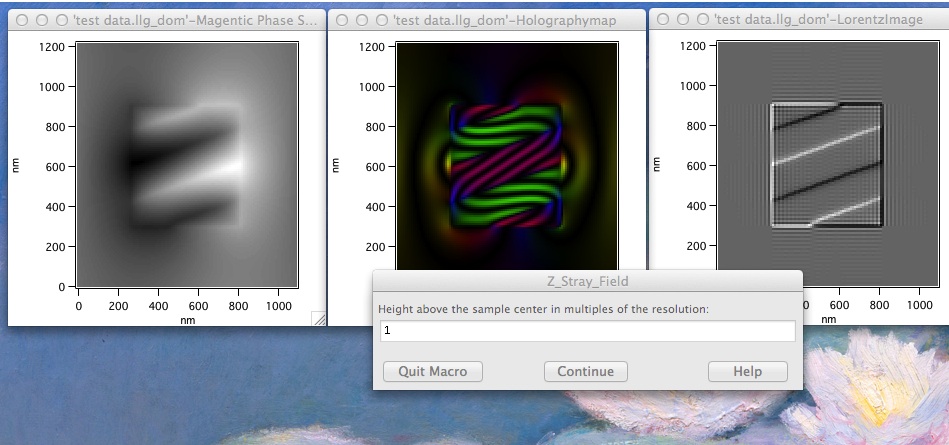Image resolution: width=949 pixels, height=445 pixels.
Task: Close the Magnetic Phase Shift window
Action: click(22, 20)
